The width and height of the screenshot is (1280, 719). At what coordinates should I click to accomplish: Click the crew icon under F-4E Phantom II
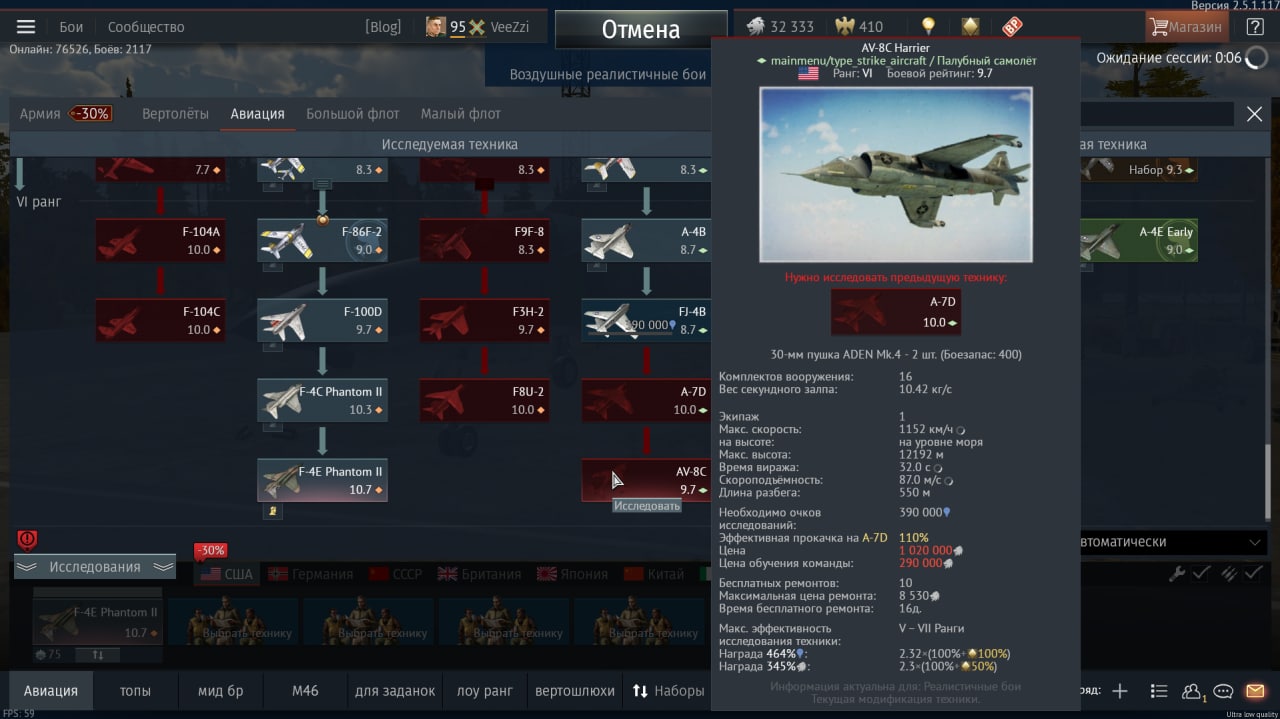click(x=272, y=511)
